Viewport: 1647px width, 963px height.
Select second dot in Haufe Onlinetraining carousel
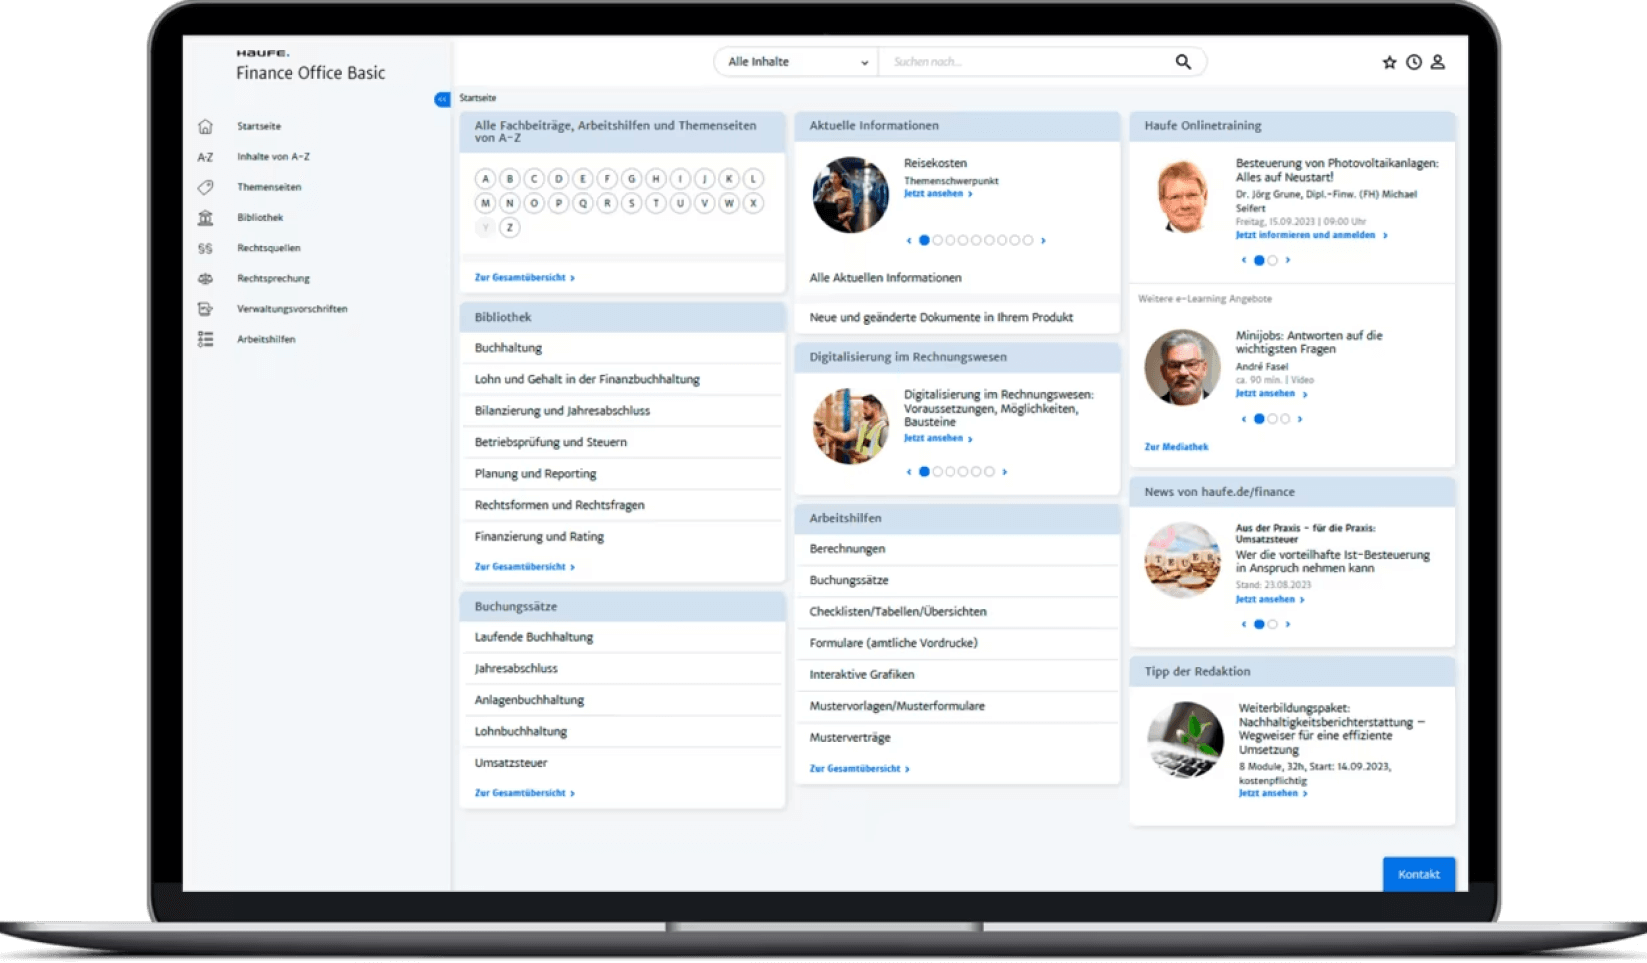coord(1272,260)
